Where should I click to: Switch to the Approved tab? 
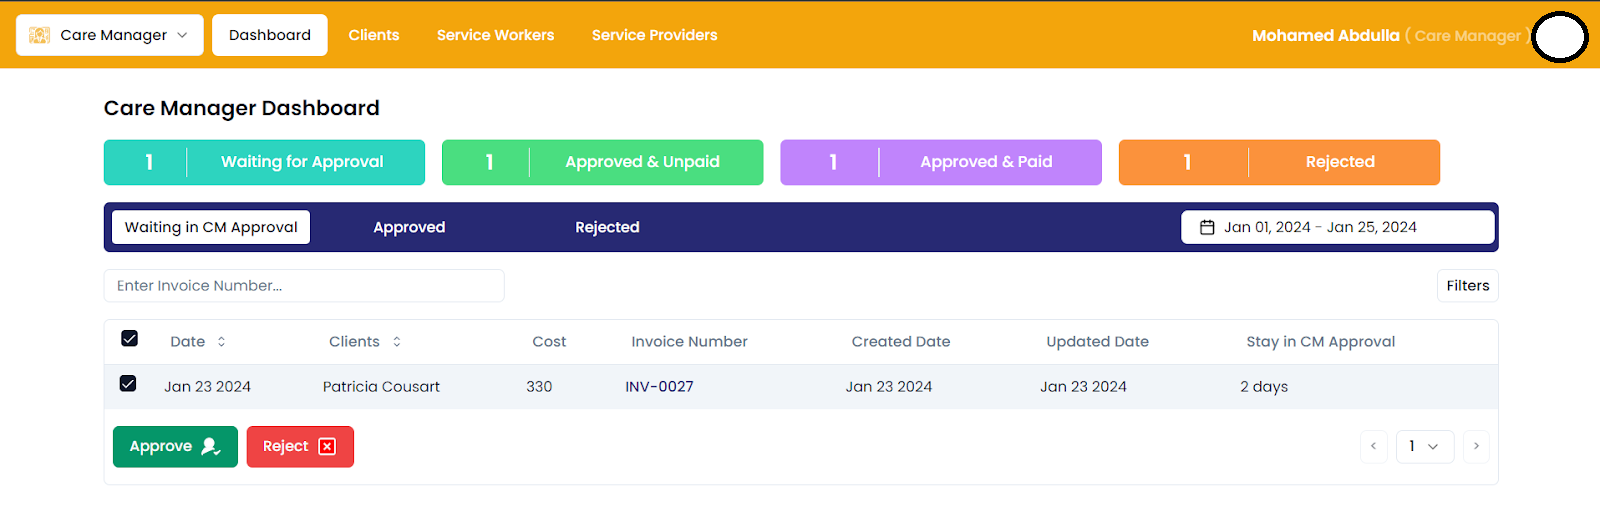click(409, 227)
